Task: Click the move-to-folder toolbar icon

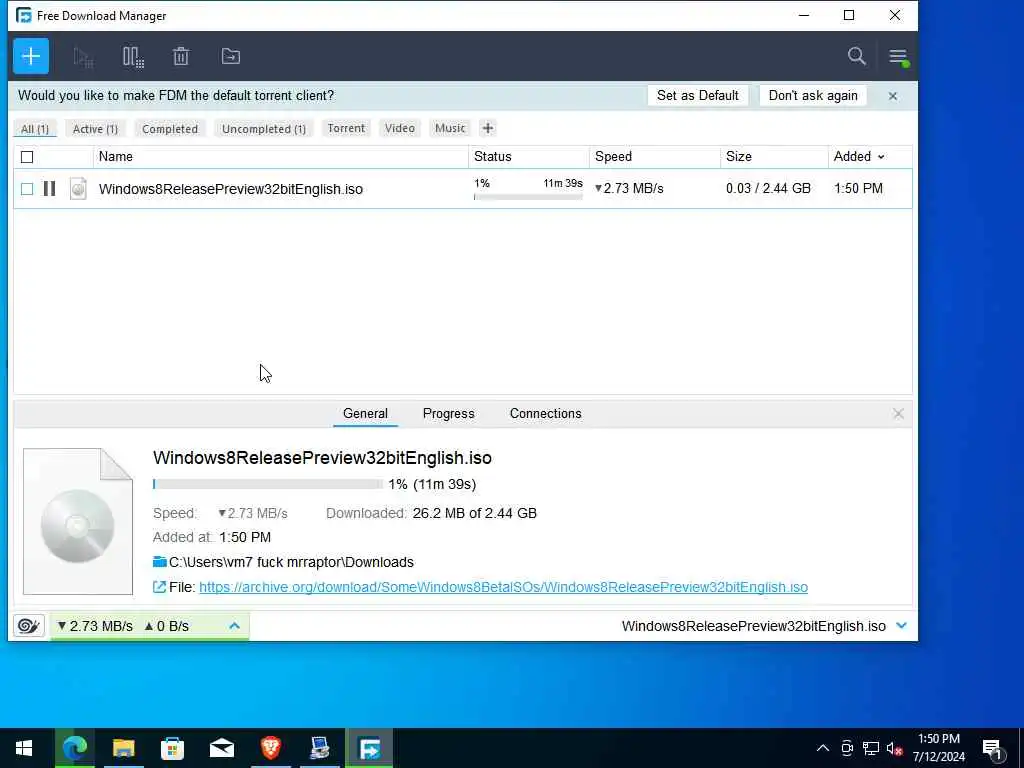Action: click(231, 57)
